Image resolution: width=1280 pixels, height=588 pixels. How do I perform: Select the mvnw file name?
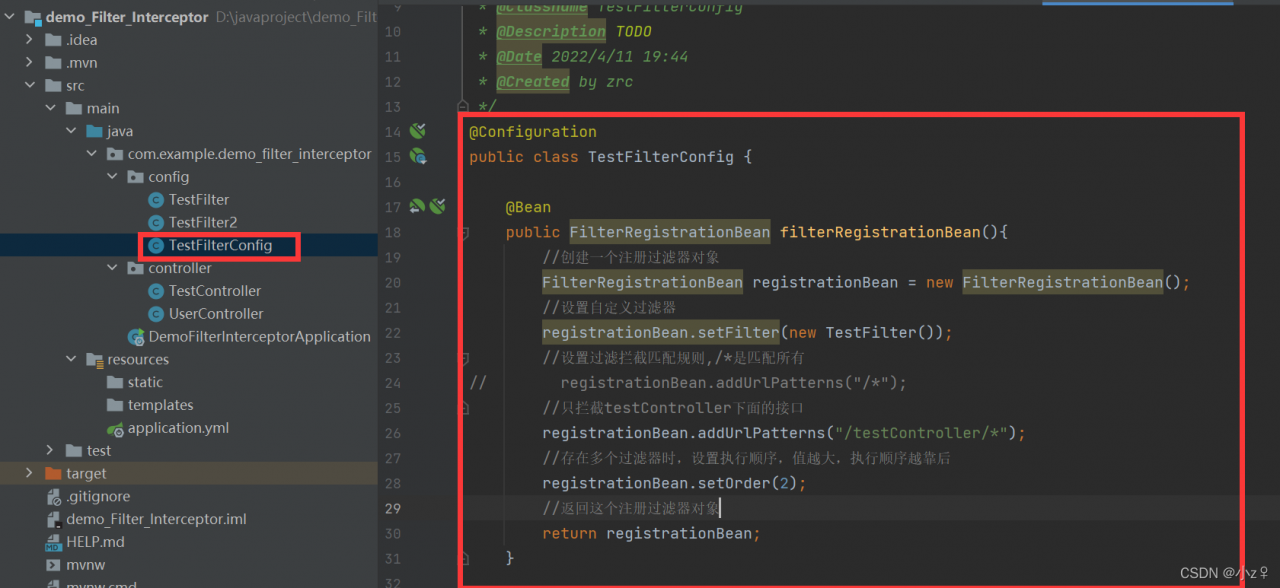[86, 565]
